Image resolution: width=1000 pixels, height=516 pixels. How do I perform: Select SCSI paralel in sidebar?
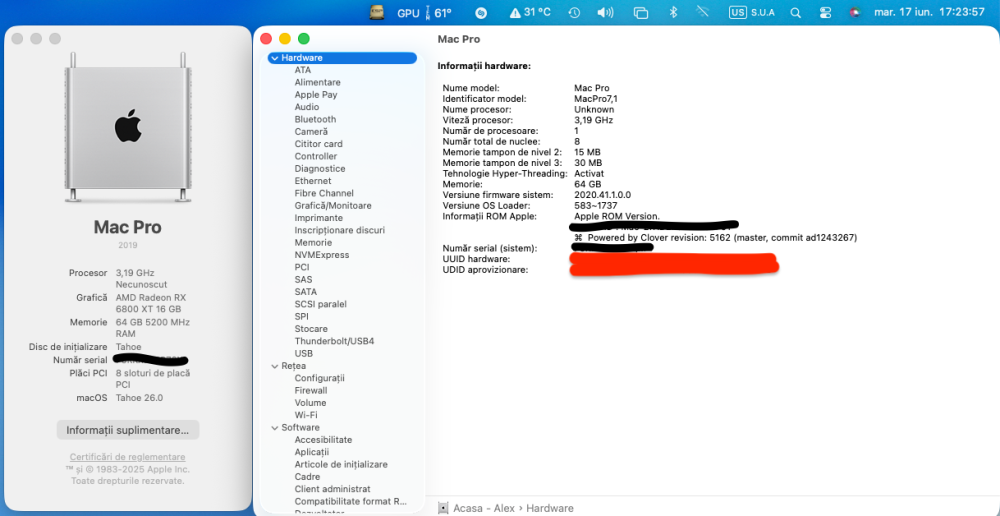(320, 304)
